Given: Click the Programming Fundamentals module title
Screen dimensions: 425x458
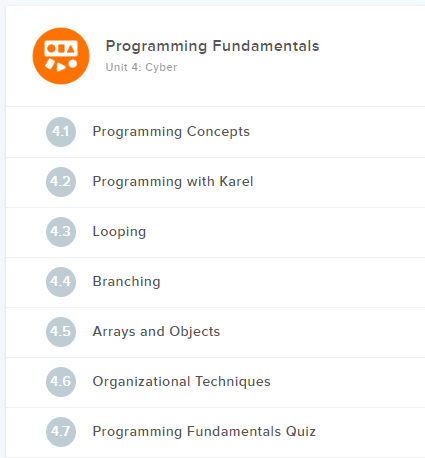Looking at the screenshot, I should click(x=212, y=46).
